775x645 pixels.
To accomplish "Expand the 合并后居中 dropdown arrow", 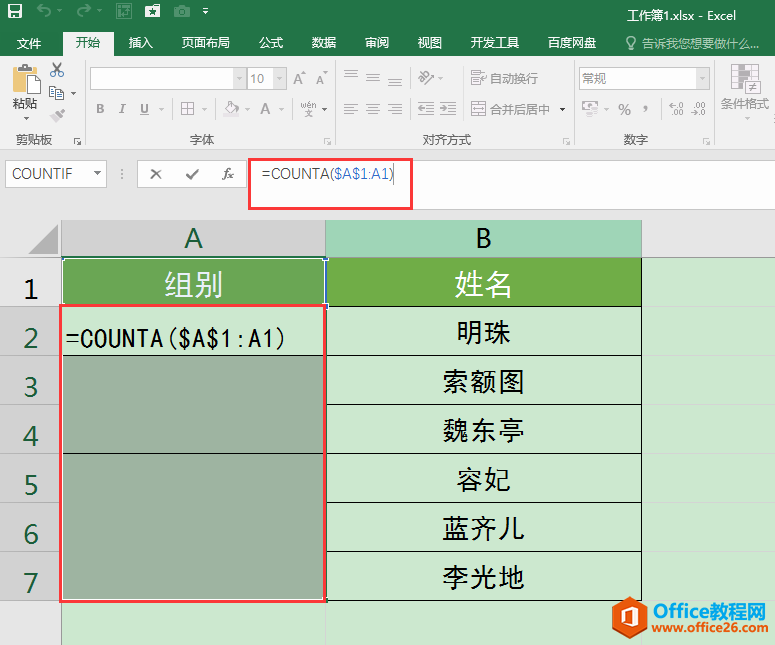I will point(562,109).
